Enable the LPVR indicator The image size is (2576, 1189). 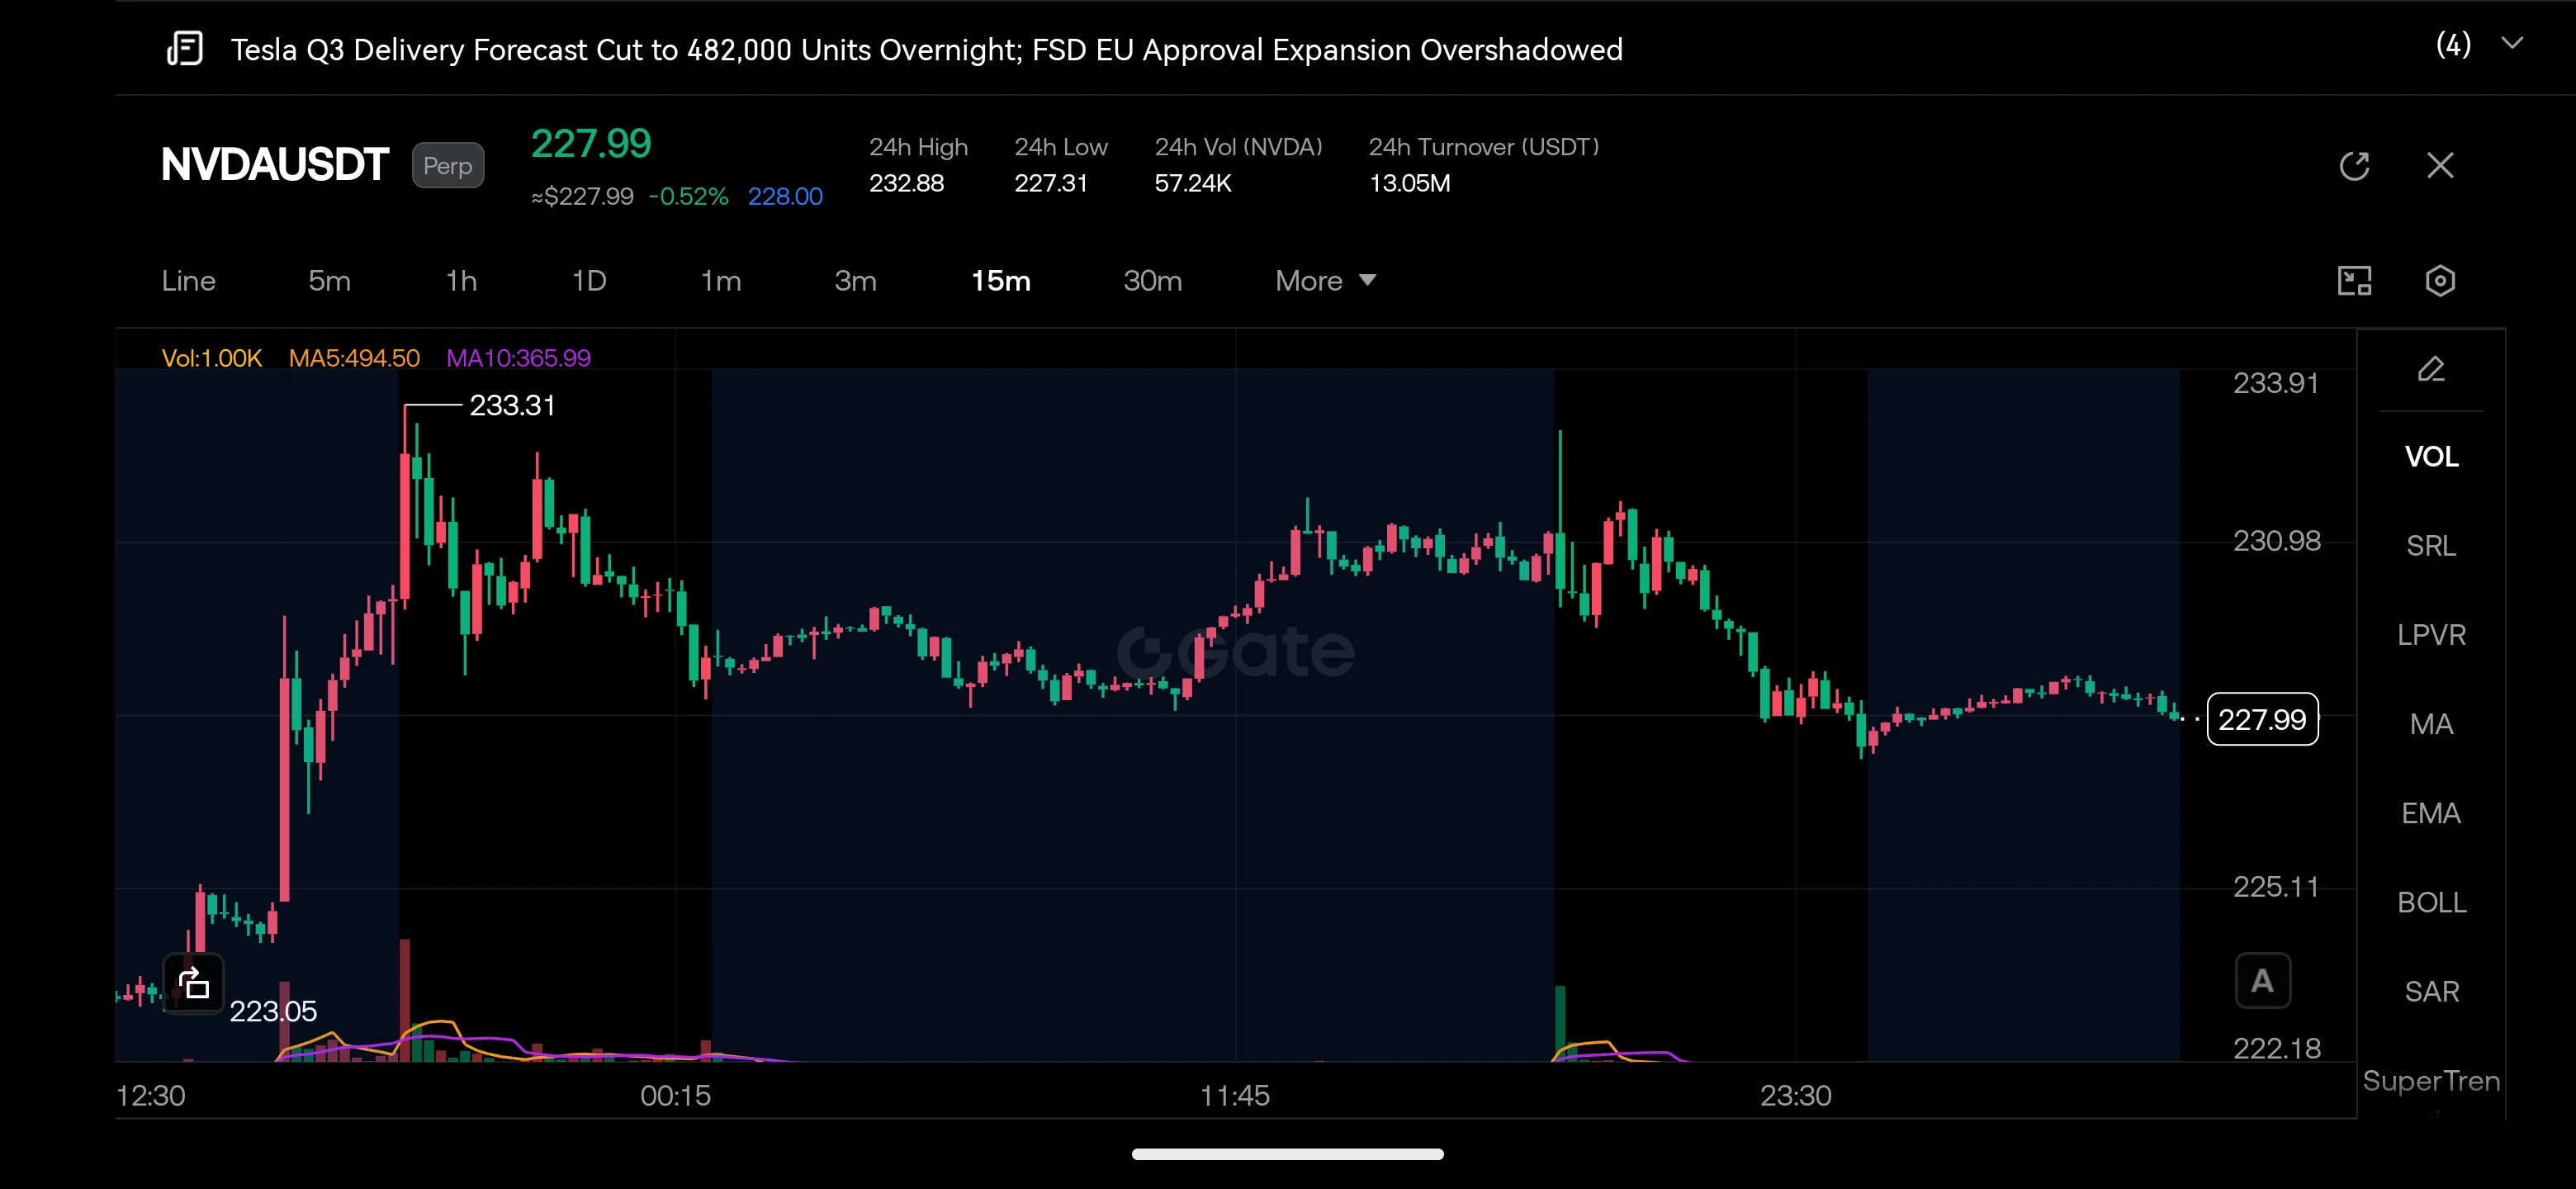[2431, 635]
